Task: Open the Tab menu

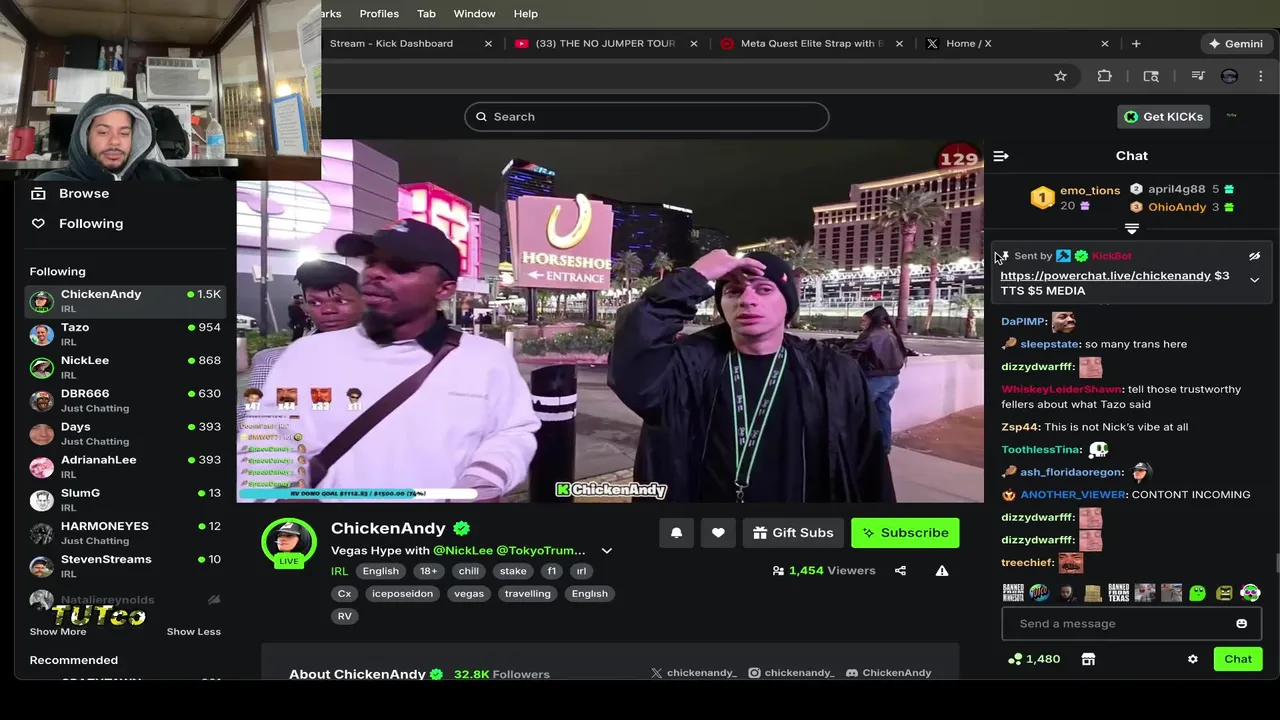Action: pos(426,14)
